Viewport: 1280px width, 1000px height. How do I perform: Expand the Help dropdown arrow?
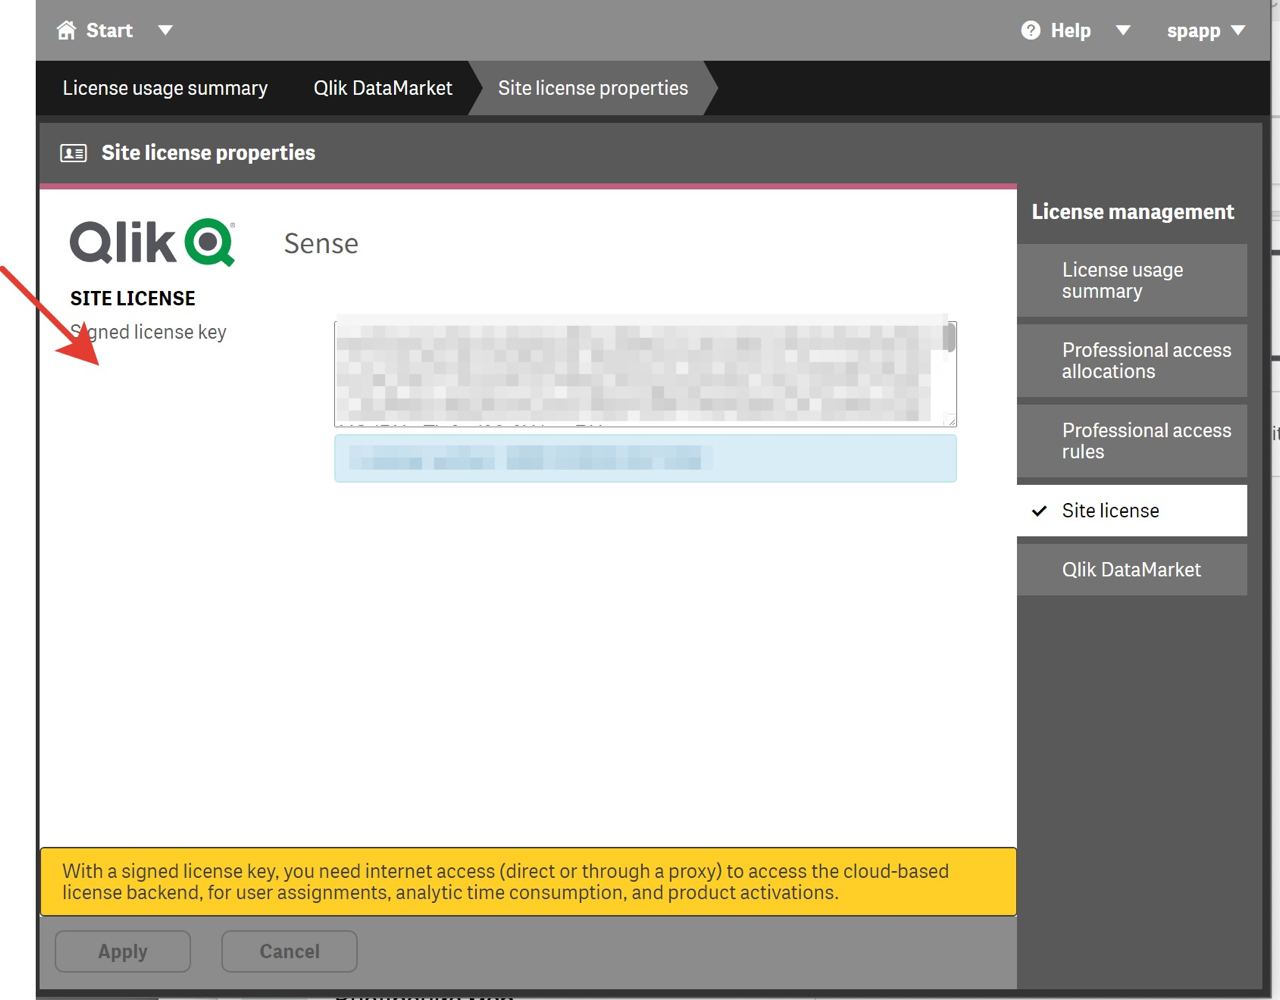pyautogui.click(x=1123, y=30)
